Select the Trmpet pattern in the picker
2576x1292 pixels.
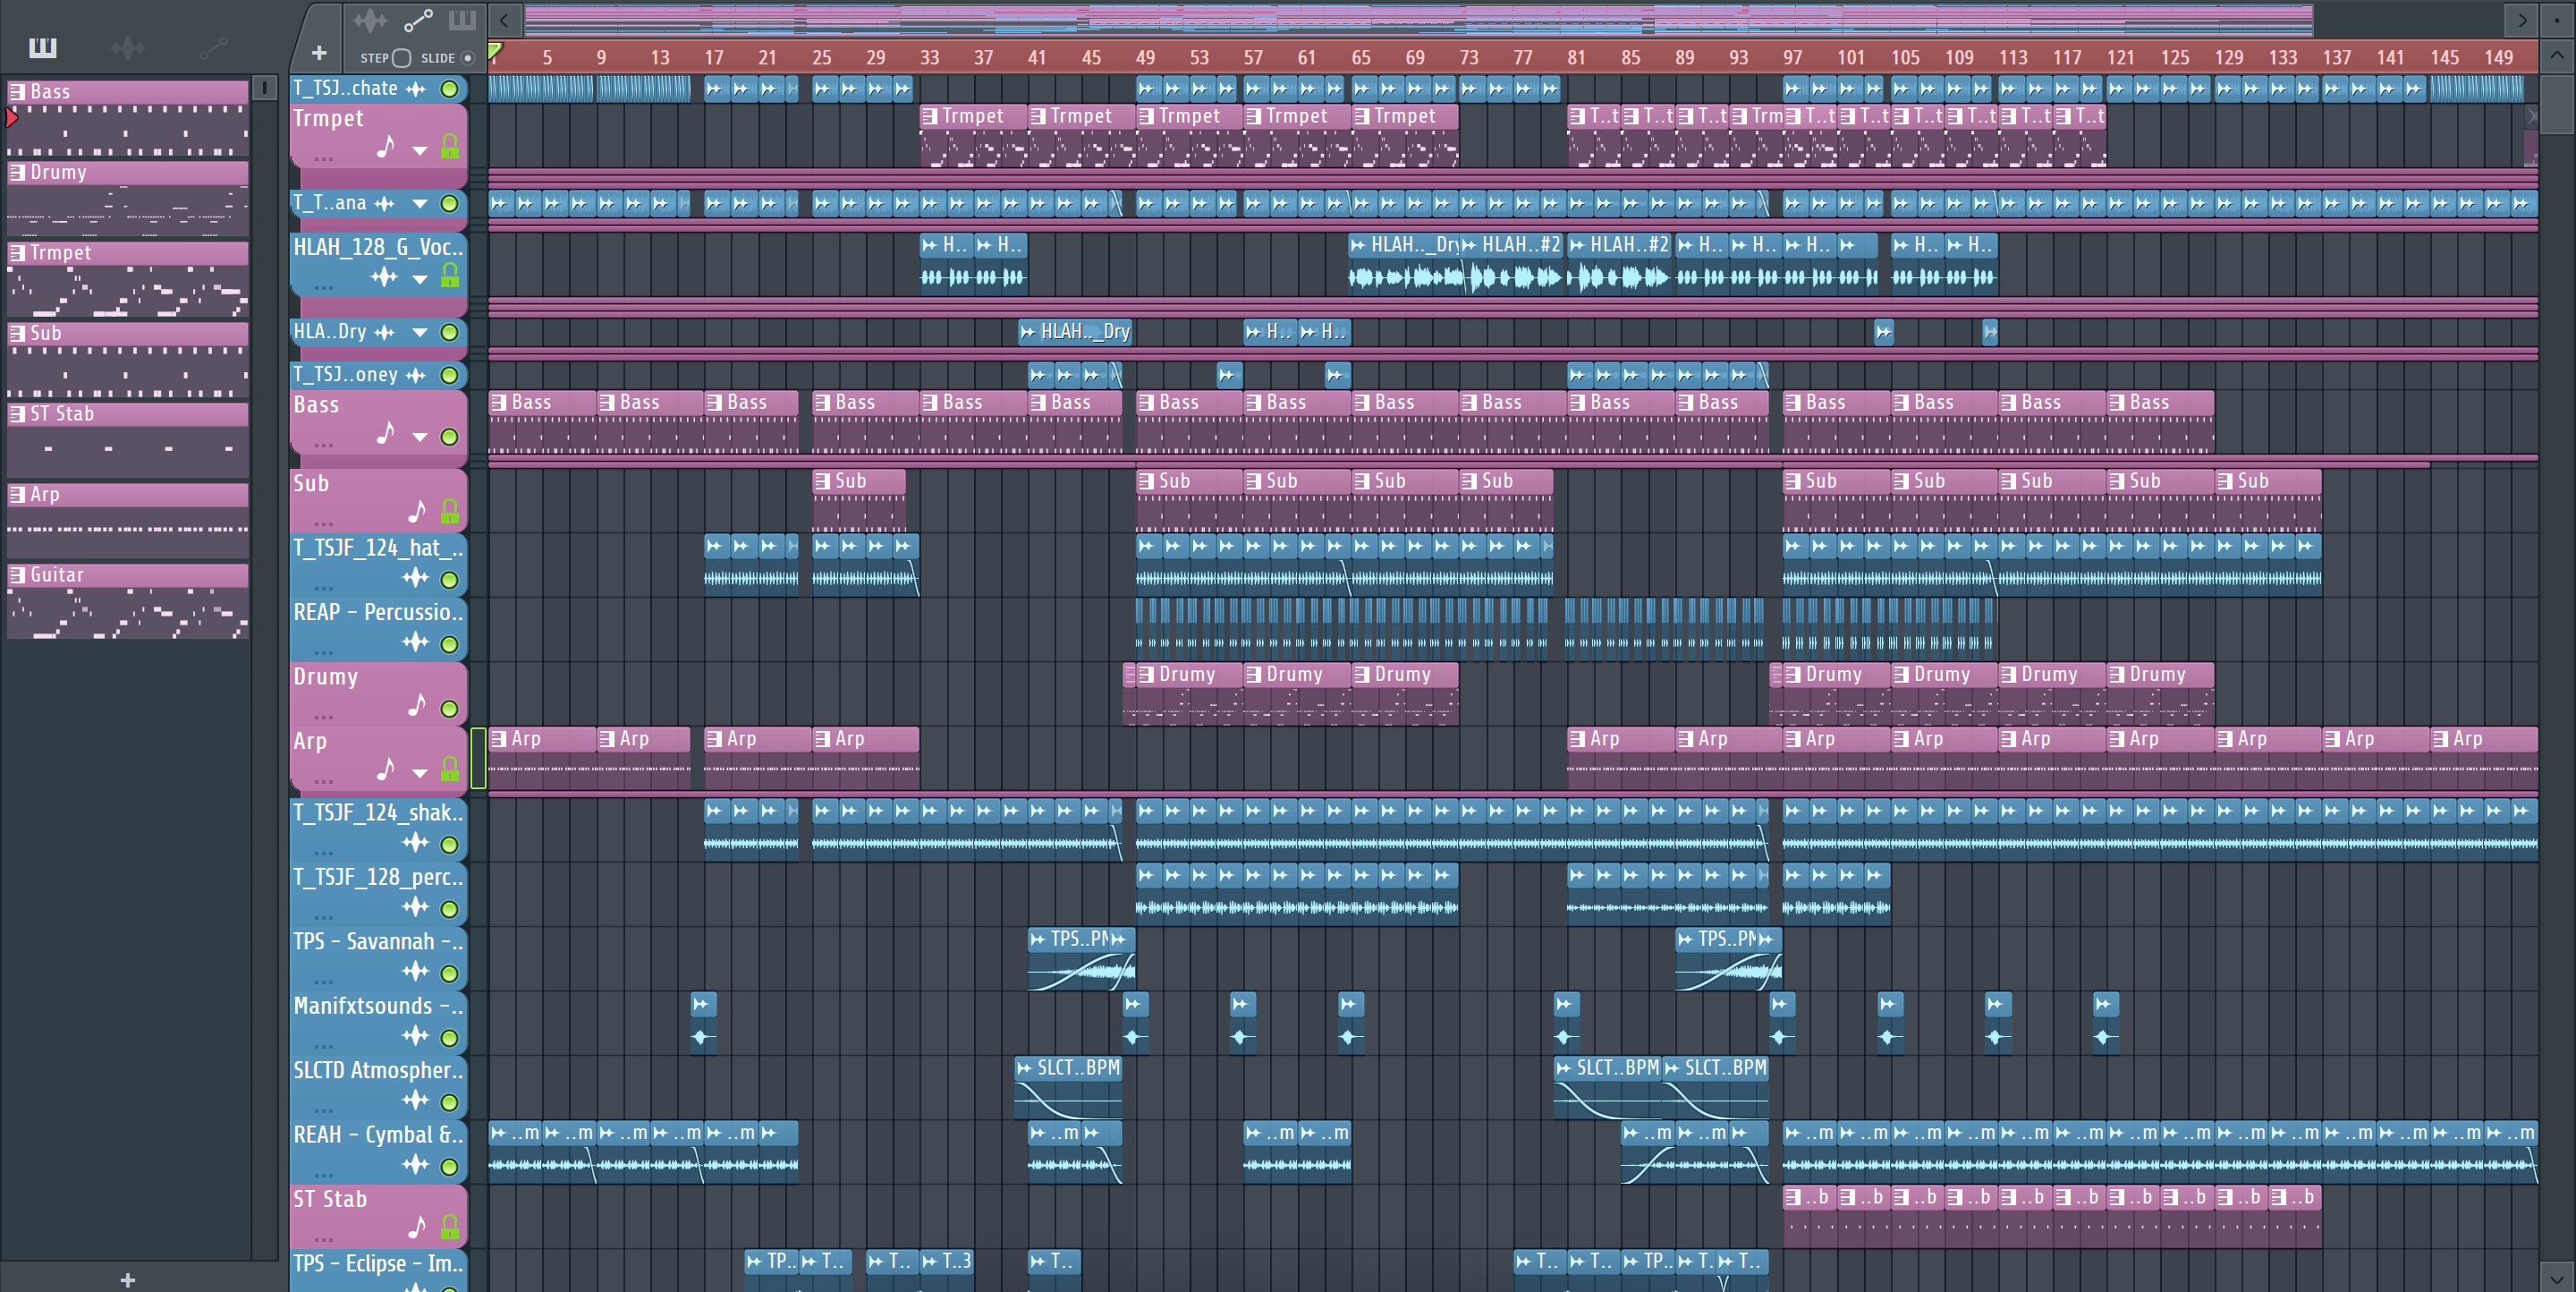point(128,279)
